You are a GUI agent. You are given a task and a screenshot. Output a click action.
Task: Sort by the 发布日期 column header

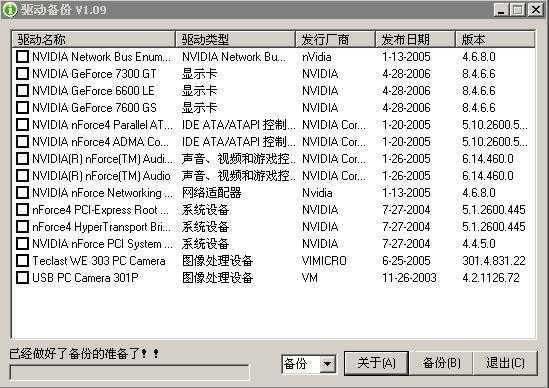click(415, 39)
